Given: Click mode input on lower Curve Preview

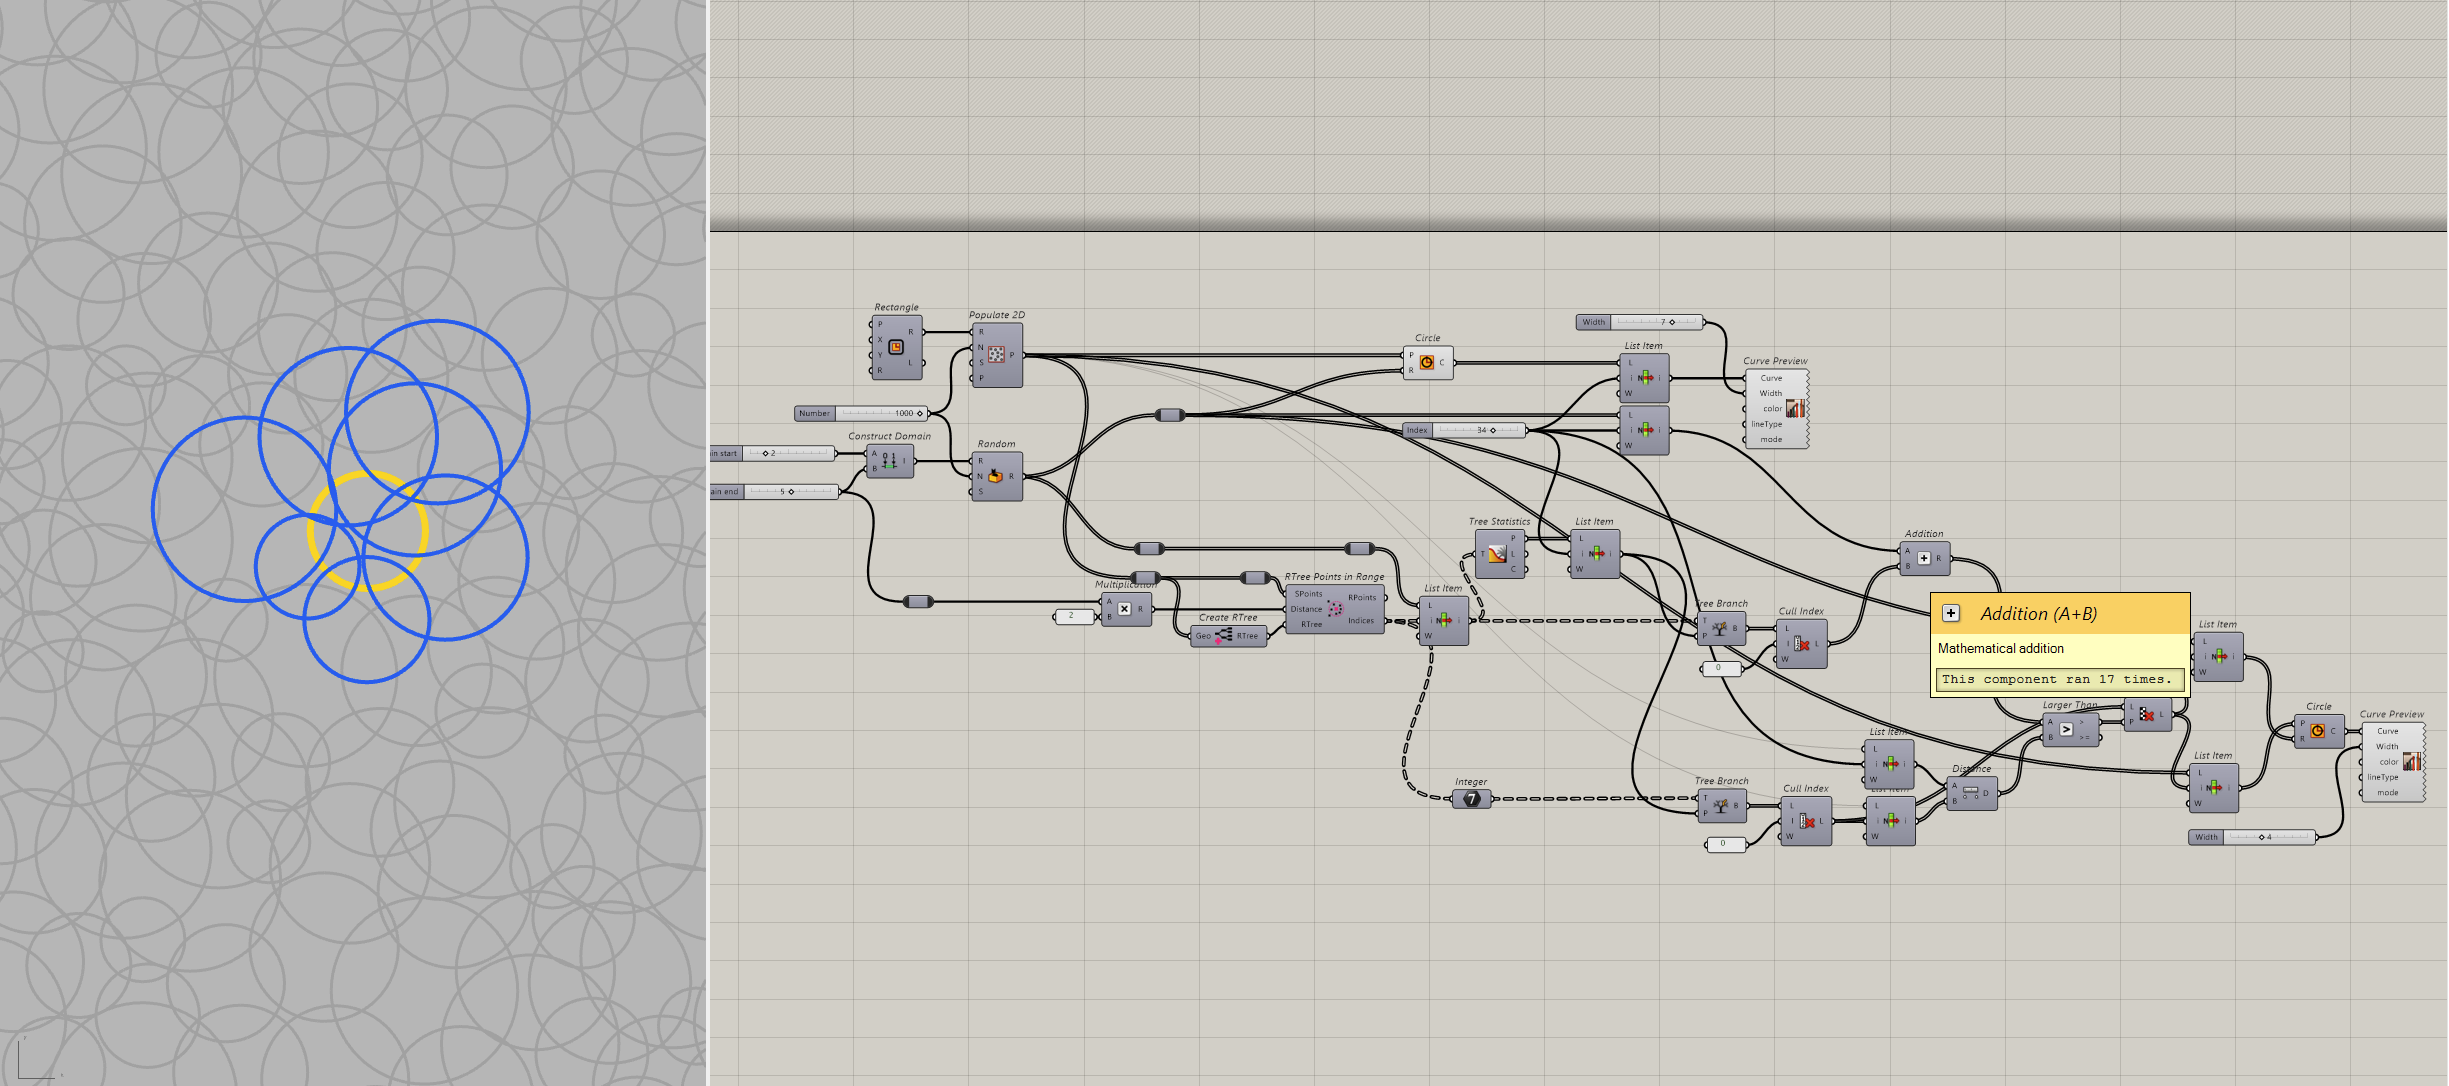Looking at the screenshot, I should (2387, 792).
